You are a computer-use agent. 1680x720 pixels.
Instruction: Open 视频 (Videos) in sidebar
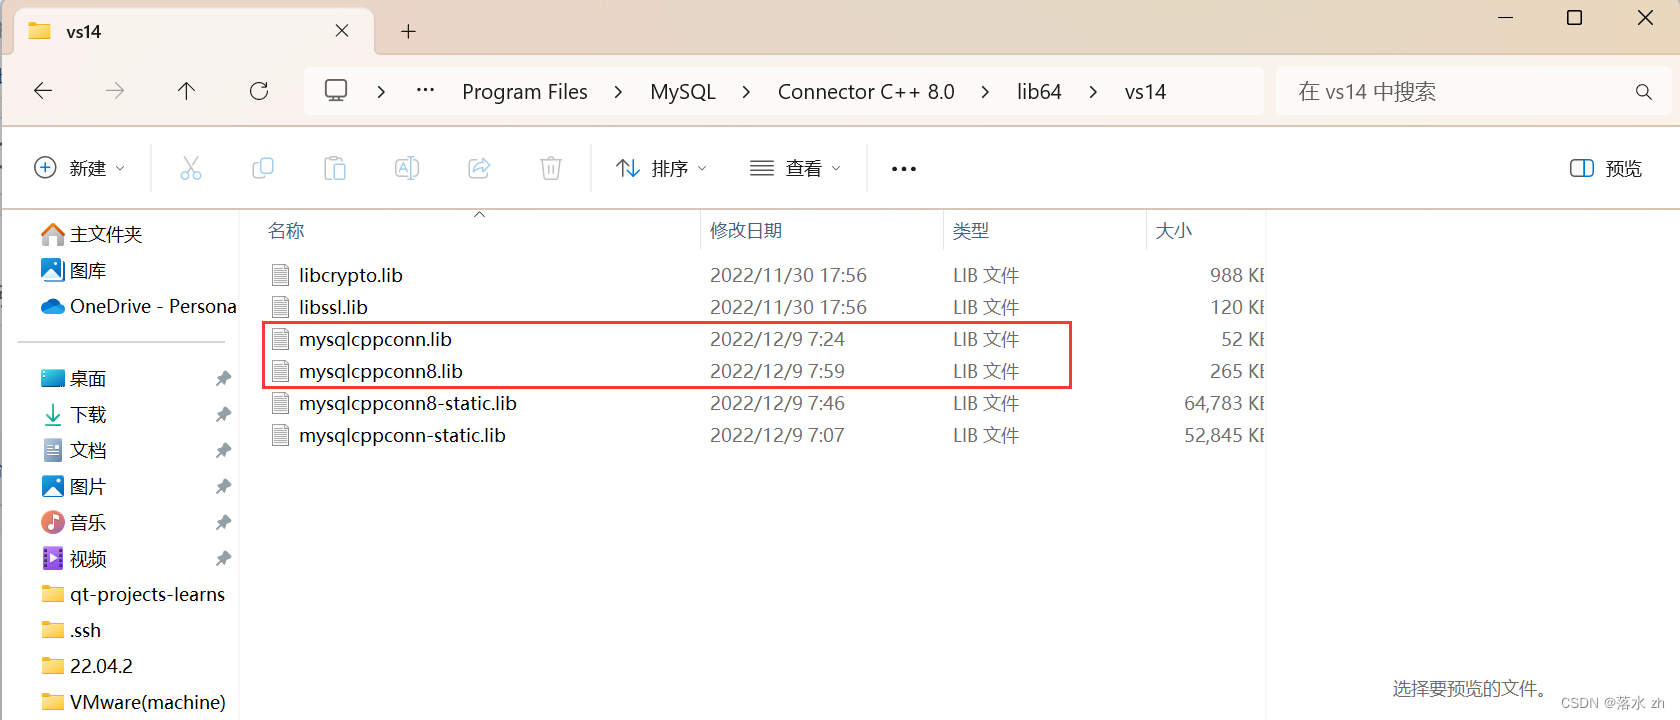(74, 558)
